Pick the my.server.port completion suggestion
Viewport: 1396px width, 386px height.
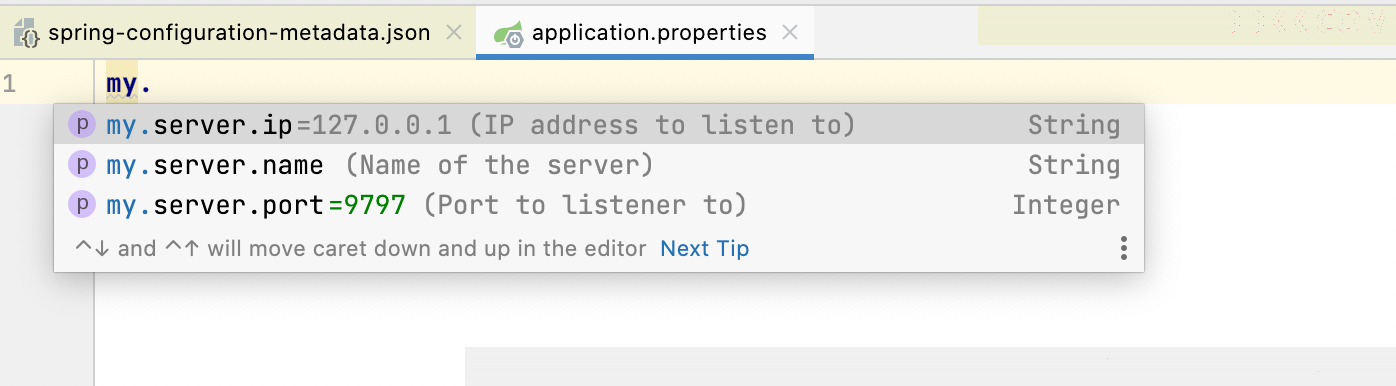[598, 205]
